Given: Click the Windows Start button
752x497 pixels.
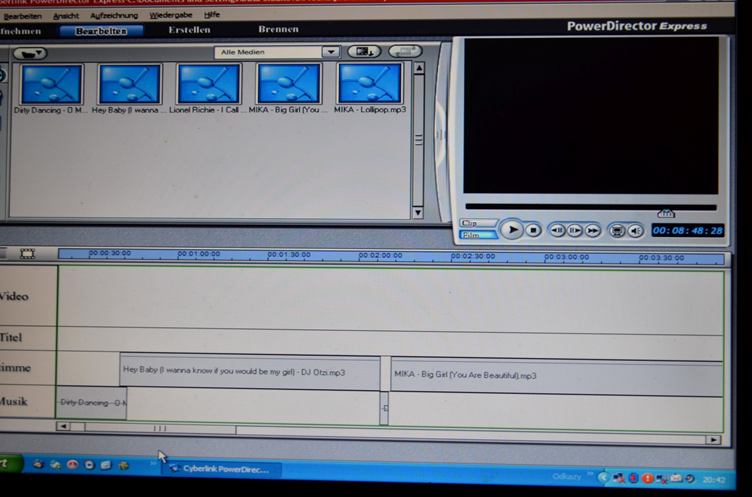Looking at the screenshot, I should click(x=10, y=464).
